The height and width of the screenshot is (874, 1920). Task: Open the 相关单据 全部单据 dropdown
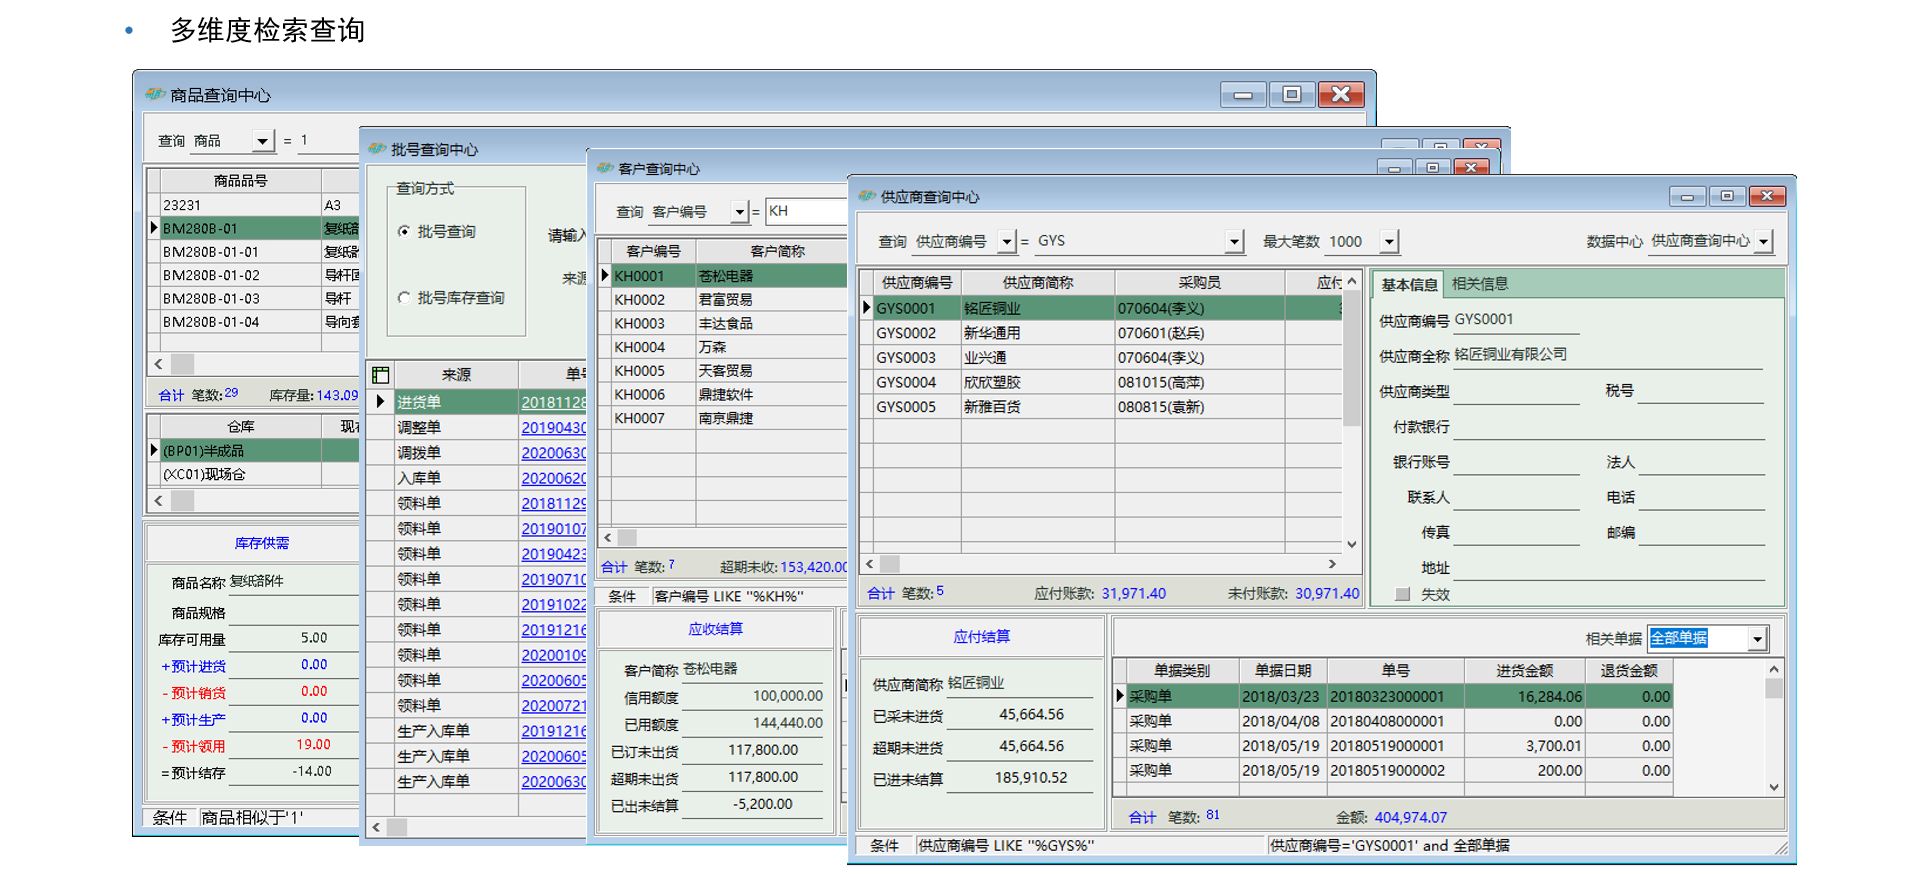[x=1757, y=638]
